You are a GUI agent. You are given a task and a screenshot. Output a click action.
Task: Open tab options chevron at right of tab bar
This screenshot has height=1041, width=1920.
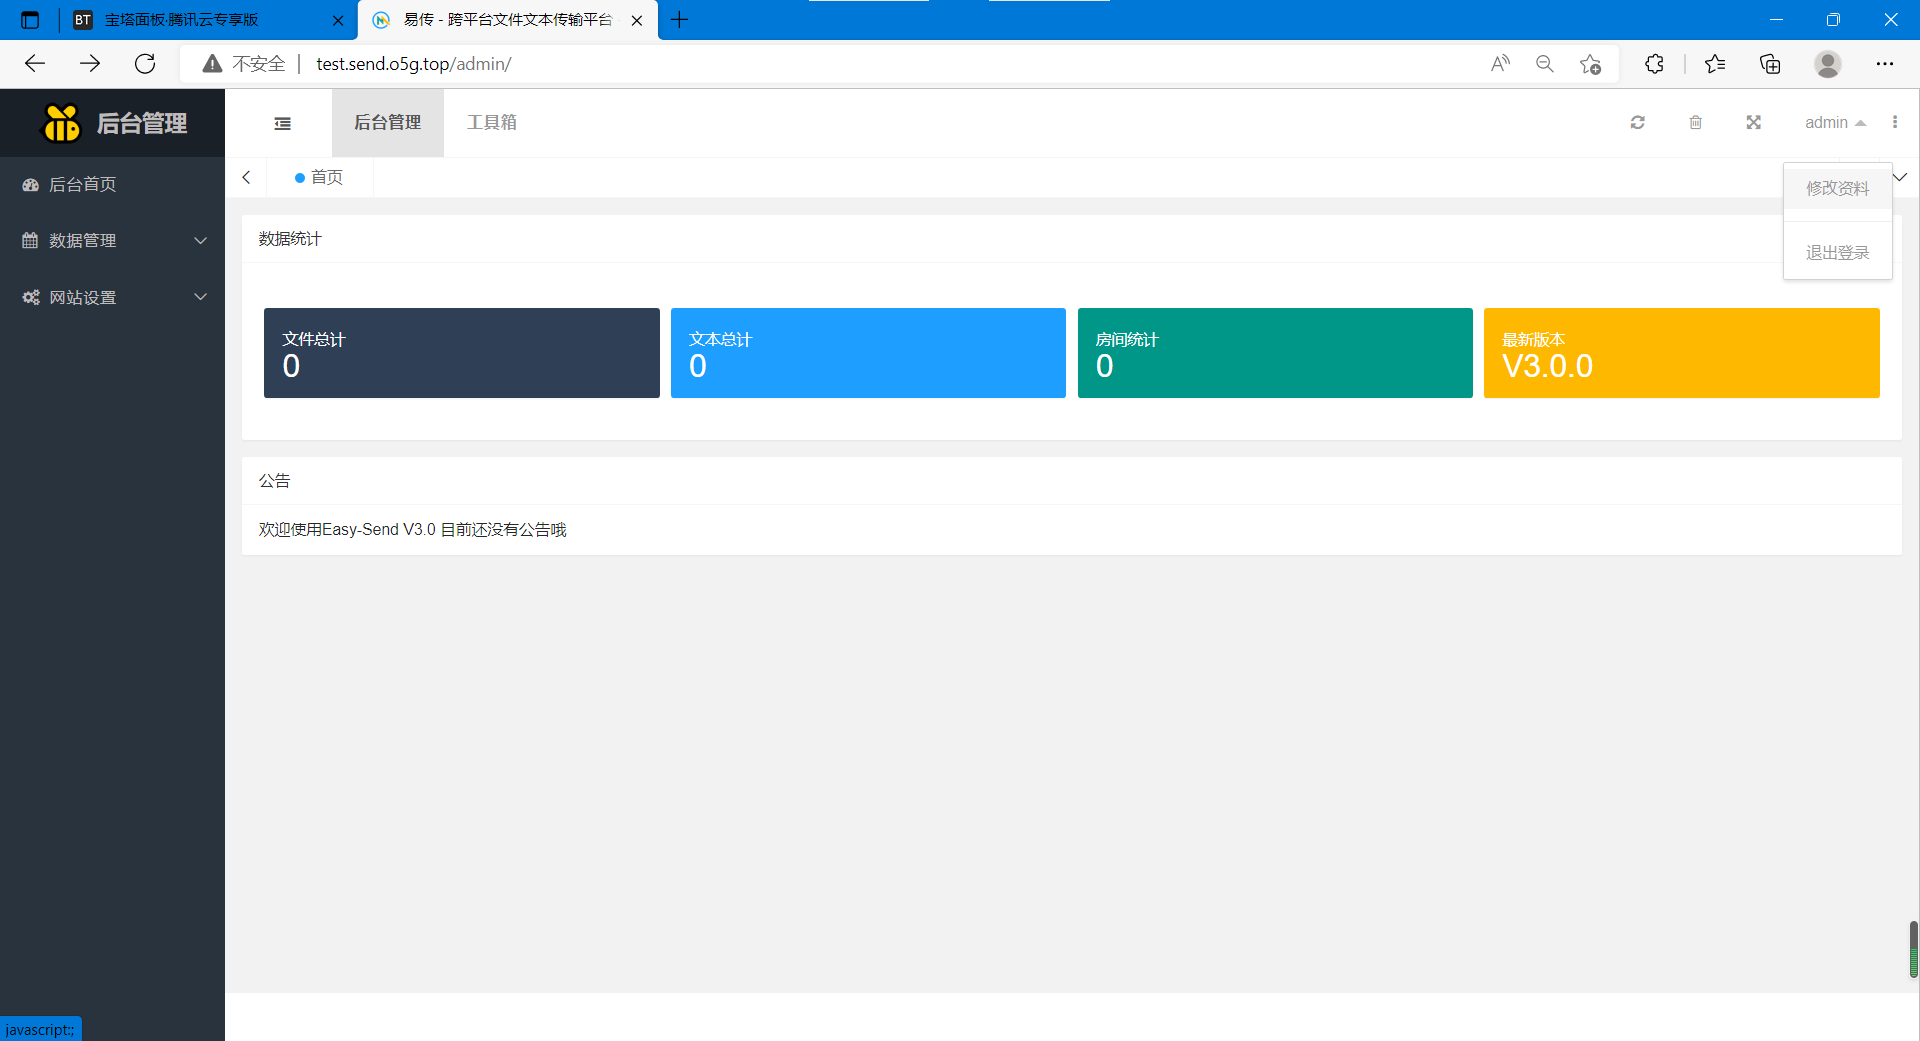point(1900,177)
